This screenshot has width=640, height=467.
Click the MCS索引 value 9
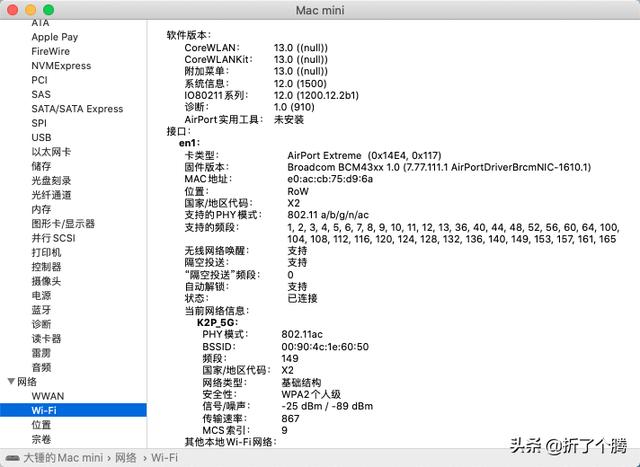[x=284, y=430]
